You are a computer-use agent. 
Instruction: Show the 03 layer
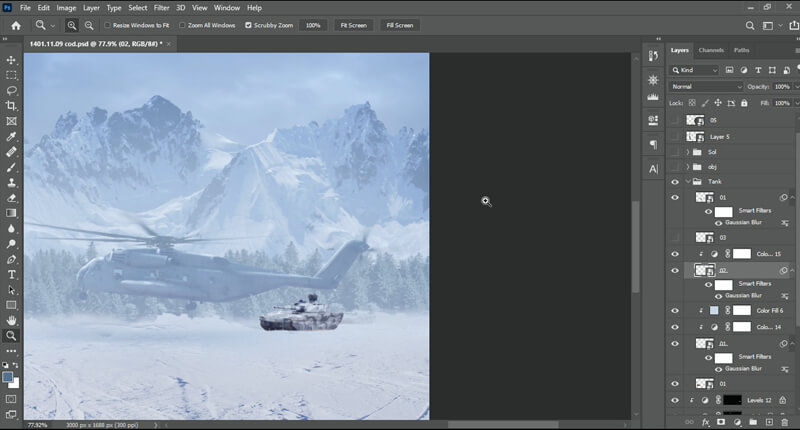coord(675,238)
